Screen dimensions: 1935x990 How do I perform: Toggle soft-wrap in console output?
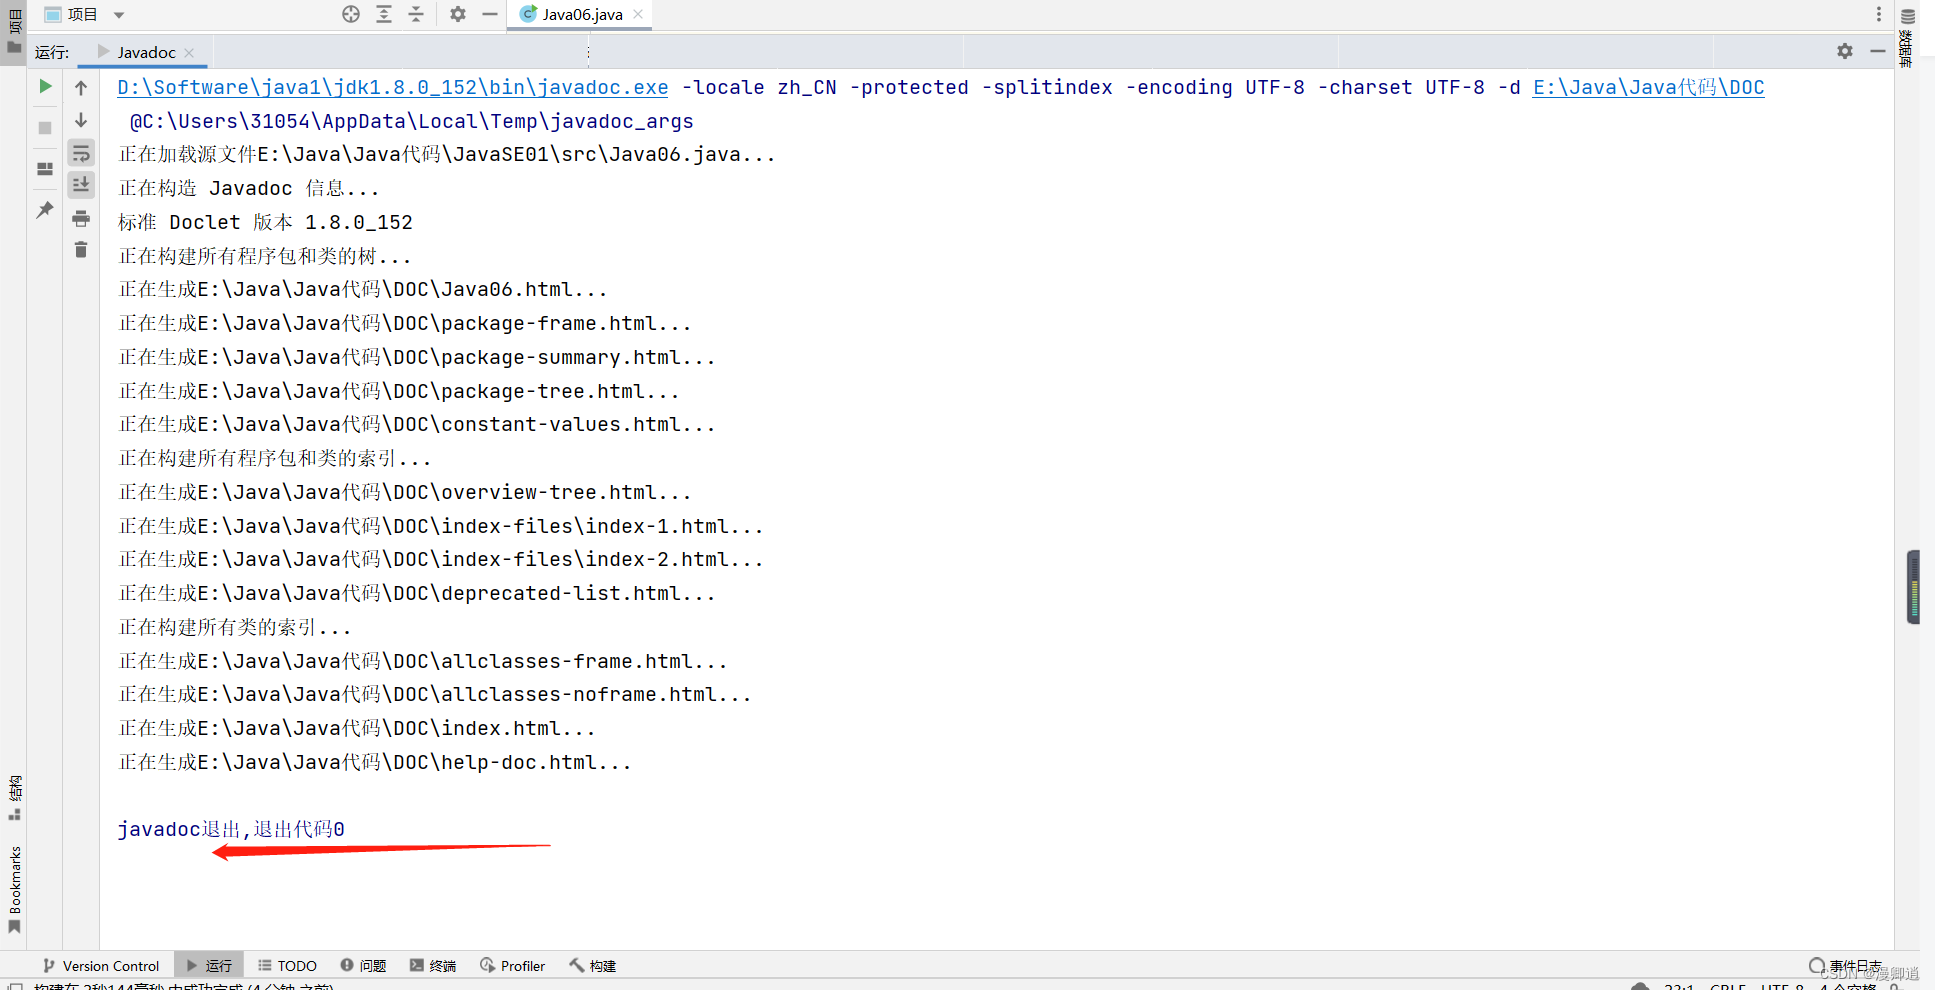[x=81, y=153]
